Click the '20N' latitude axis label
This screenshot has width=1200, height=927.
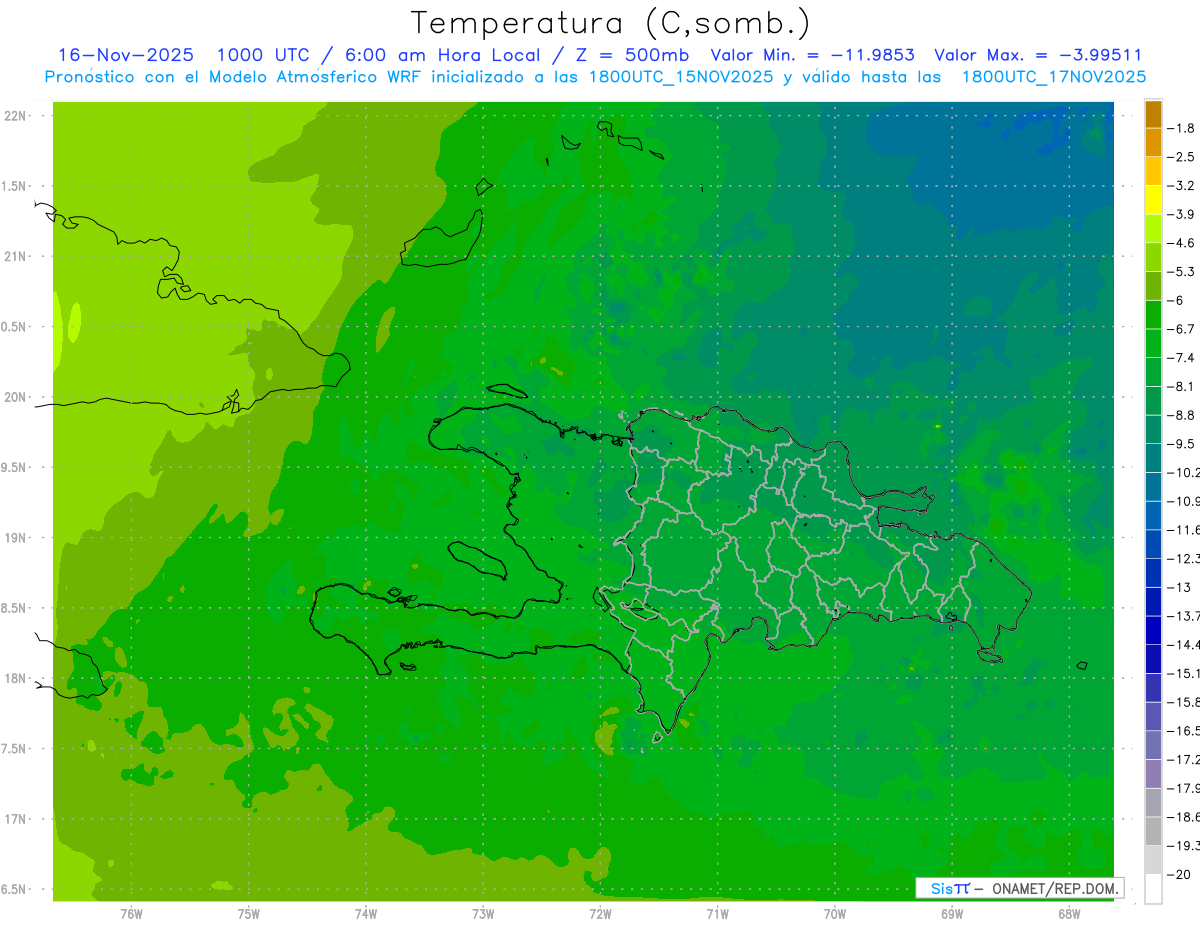pyautogui.click(x=16, y=397)
